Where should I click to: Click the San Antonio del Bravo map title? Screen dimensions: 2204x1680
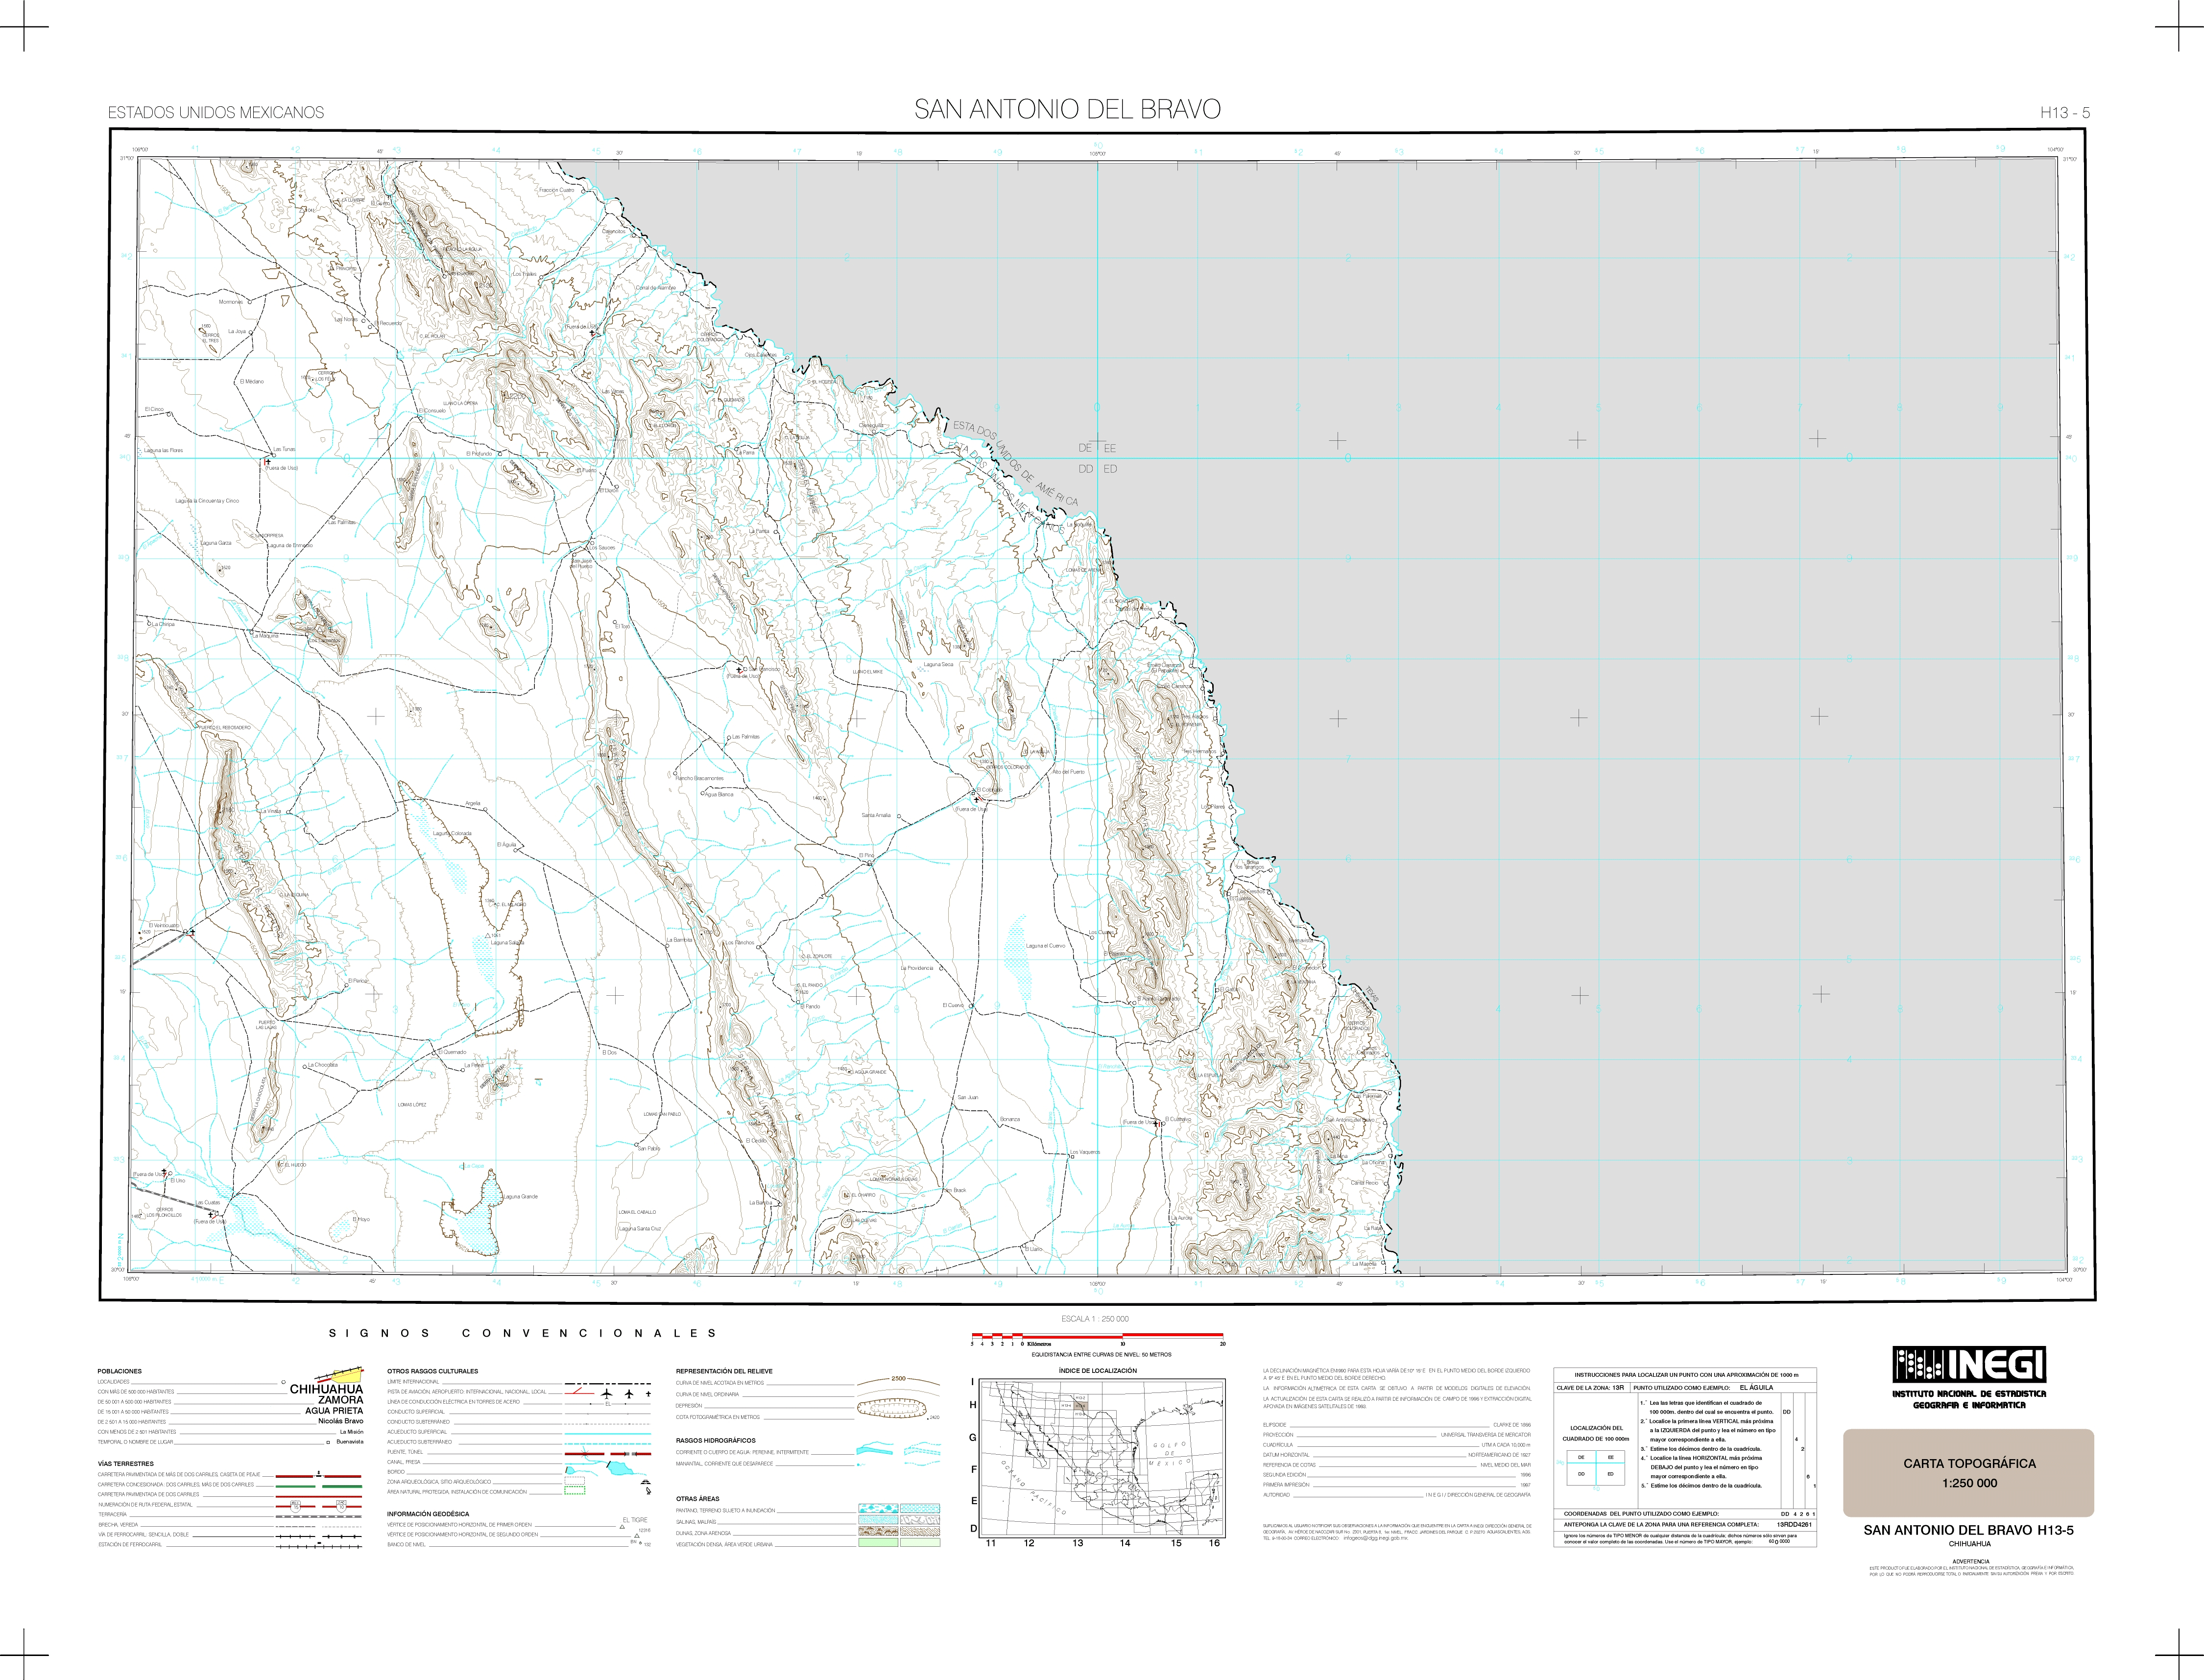pyautogui.click(x=1067, y=110)
